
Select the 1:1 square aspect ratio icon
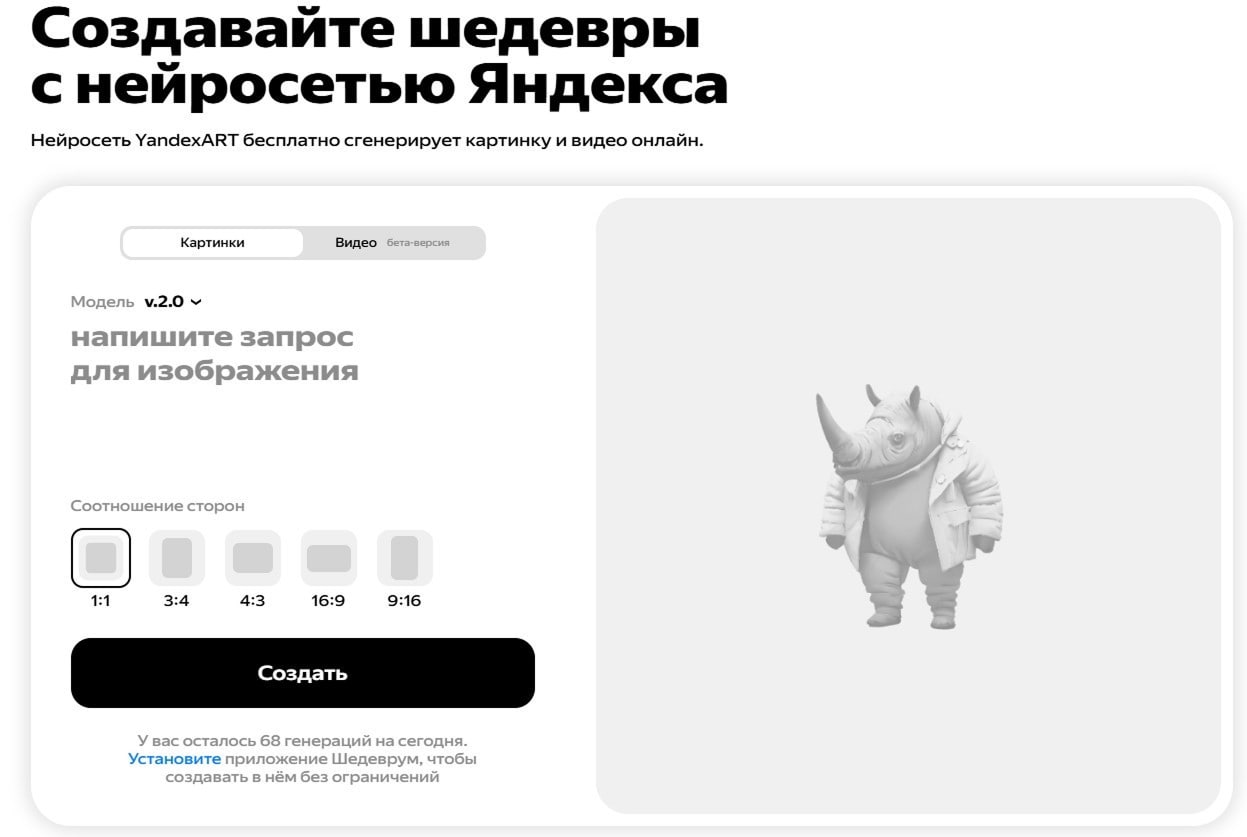click(101, 557)
